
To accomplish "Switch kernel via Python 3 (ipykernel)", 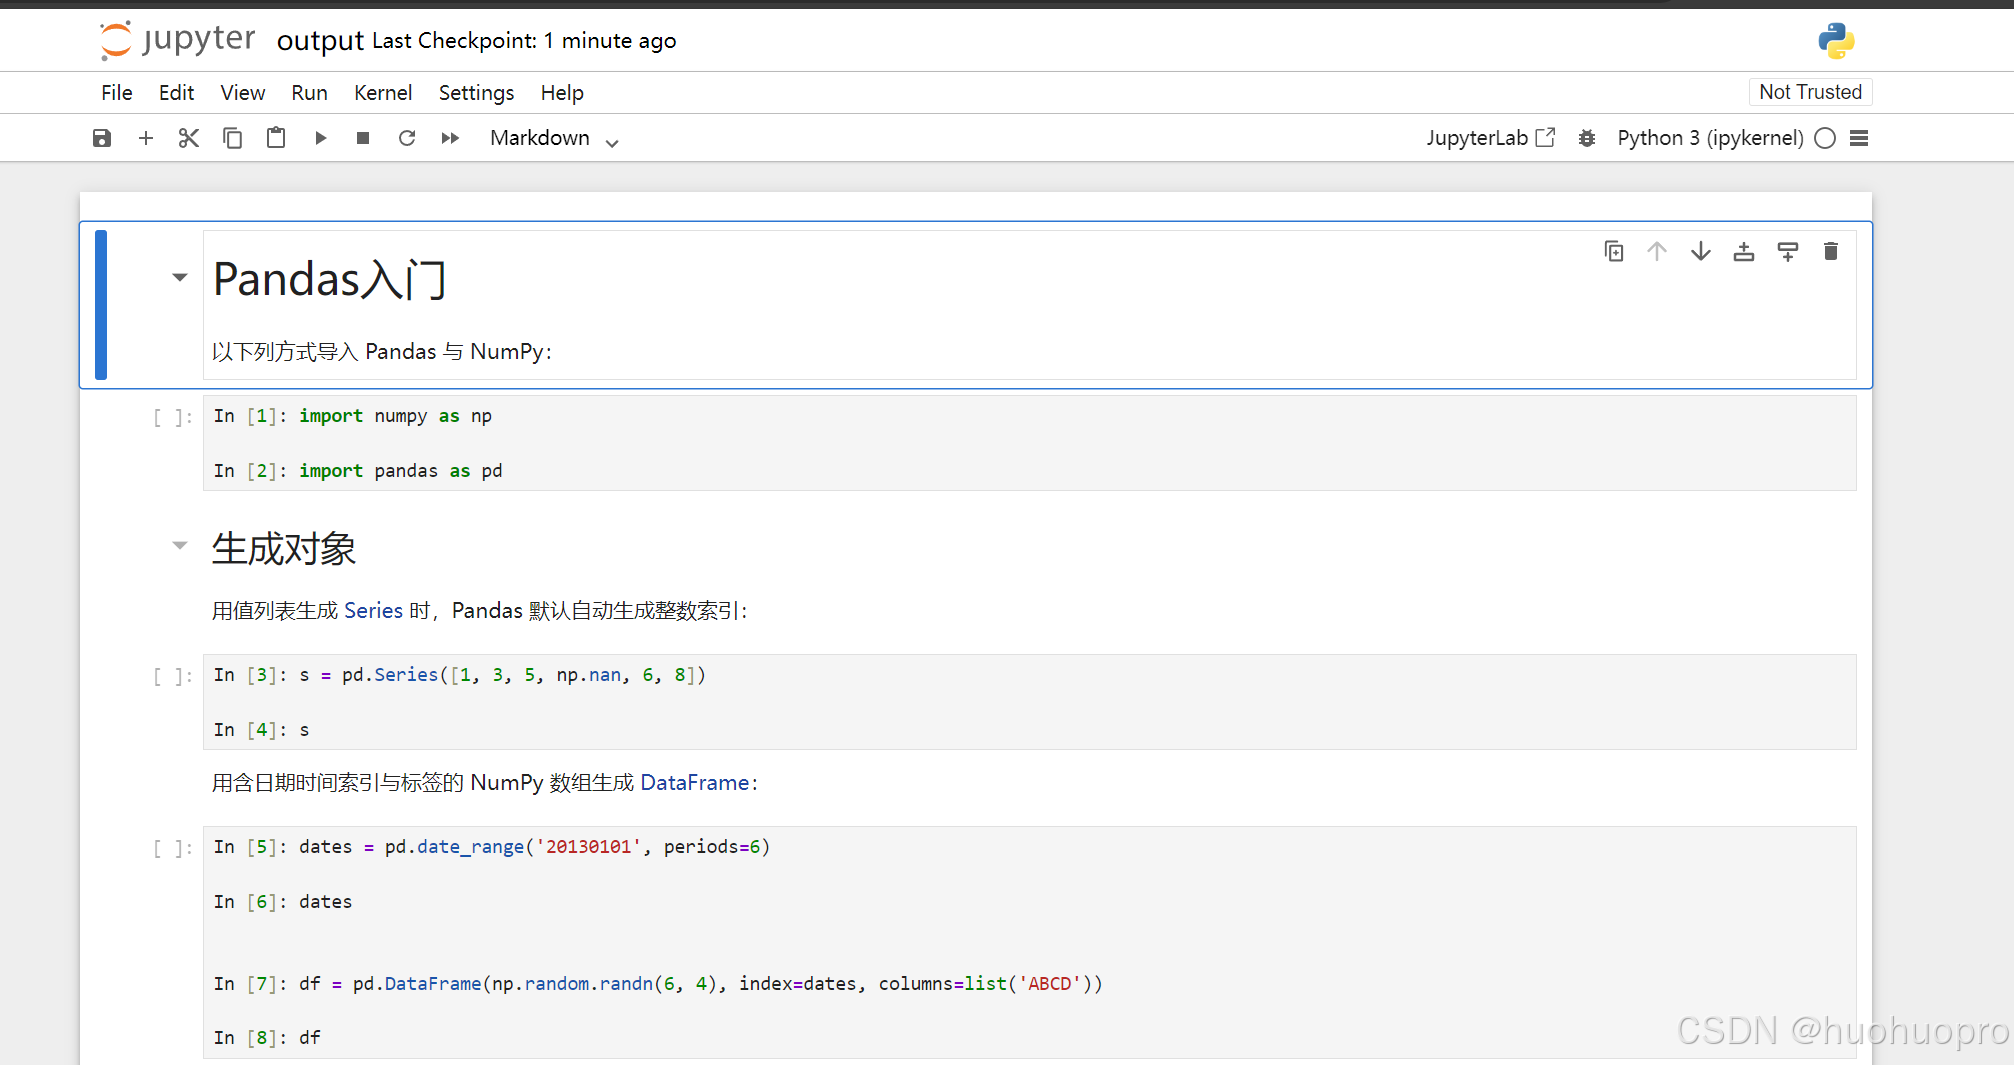I will pos(1710,138).
